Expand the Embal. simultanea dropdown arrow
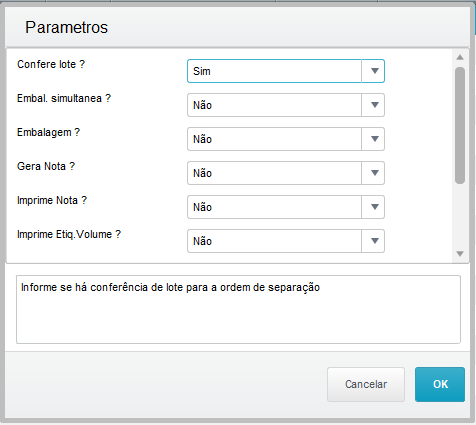Image resolution: width=476 pixels, height=425 pixels. coord(373,105)
